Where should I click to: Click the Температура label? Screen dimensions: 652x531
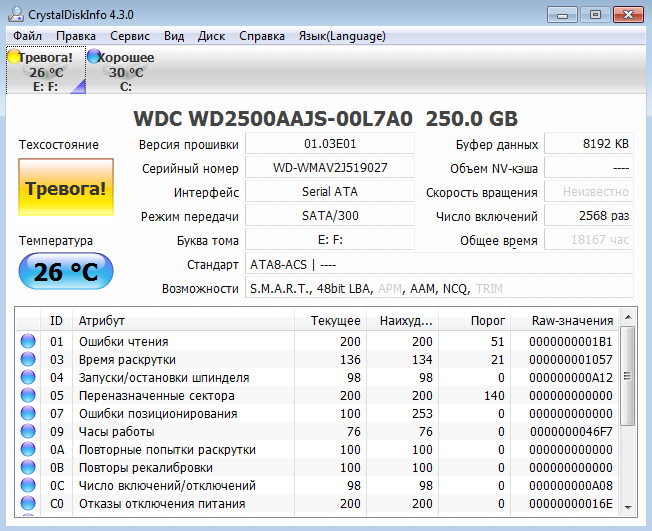56,241
